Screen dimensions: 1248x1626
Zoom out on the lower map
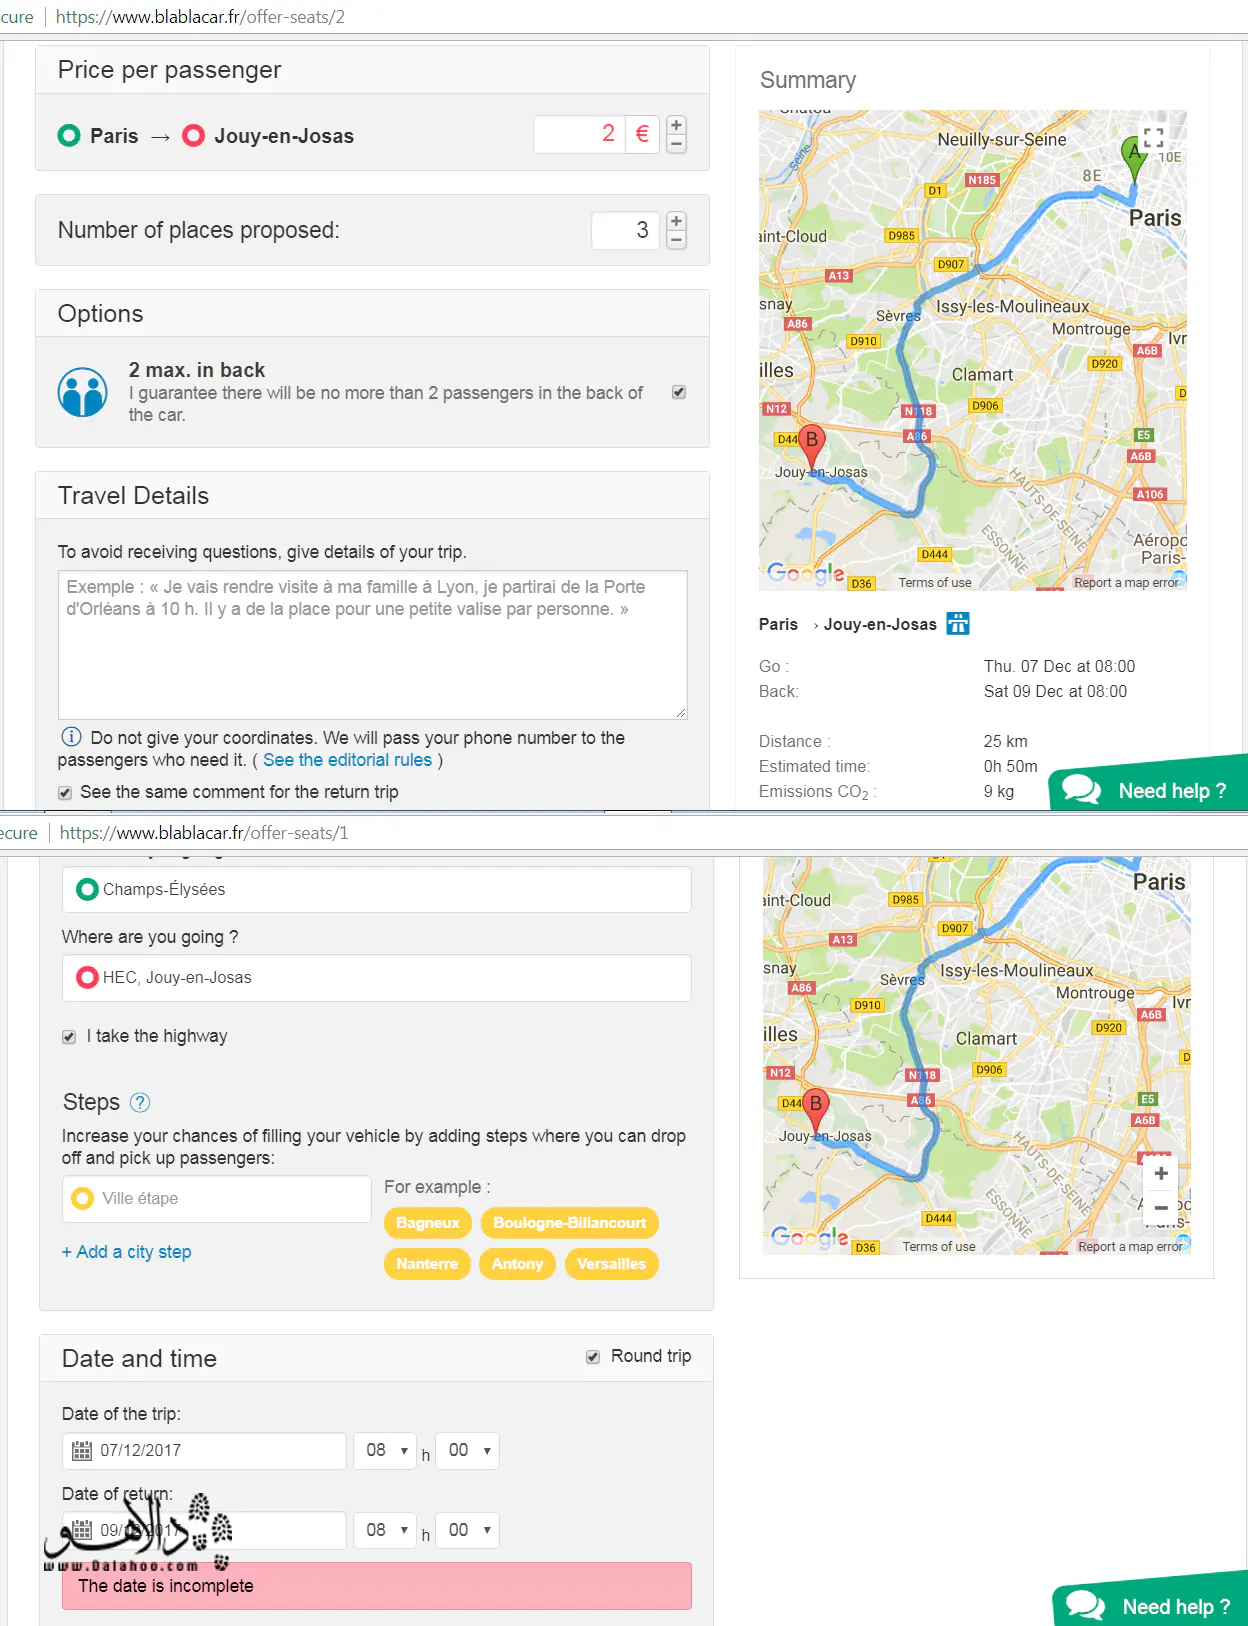1161,1208
